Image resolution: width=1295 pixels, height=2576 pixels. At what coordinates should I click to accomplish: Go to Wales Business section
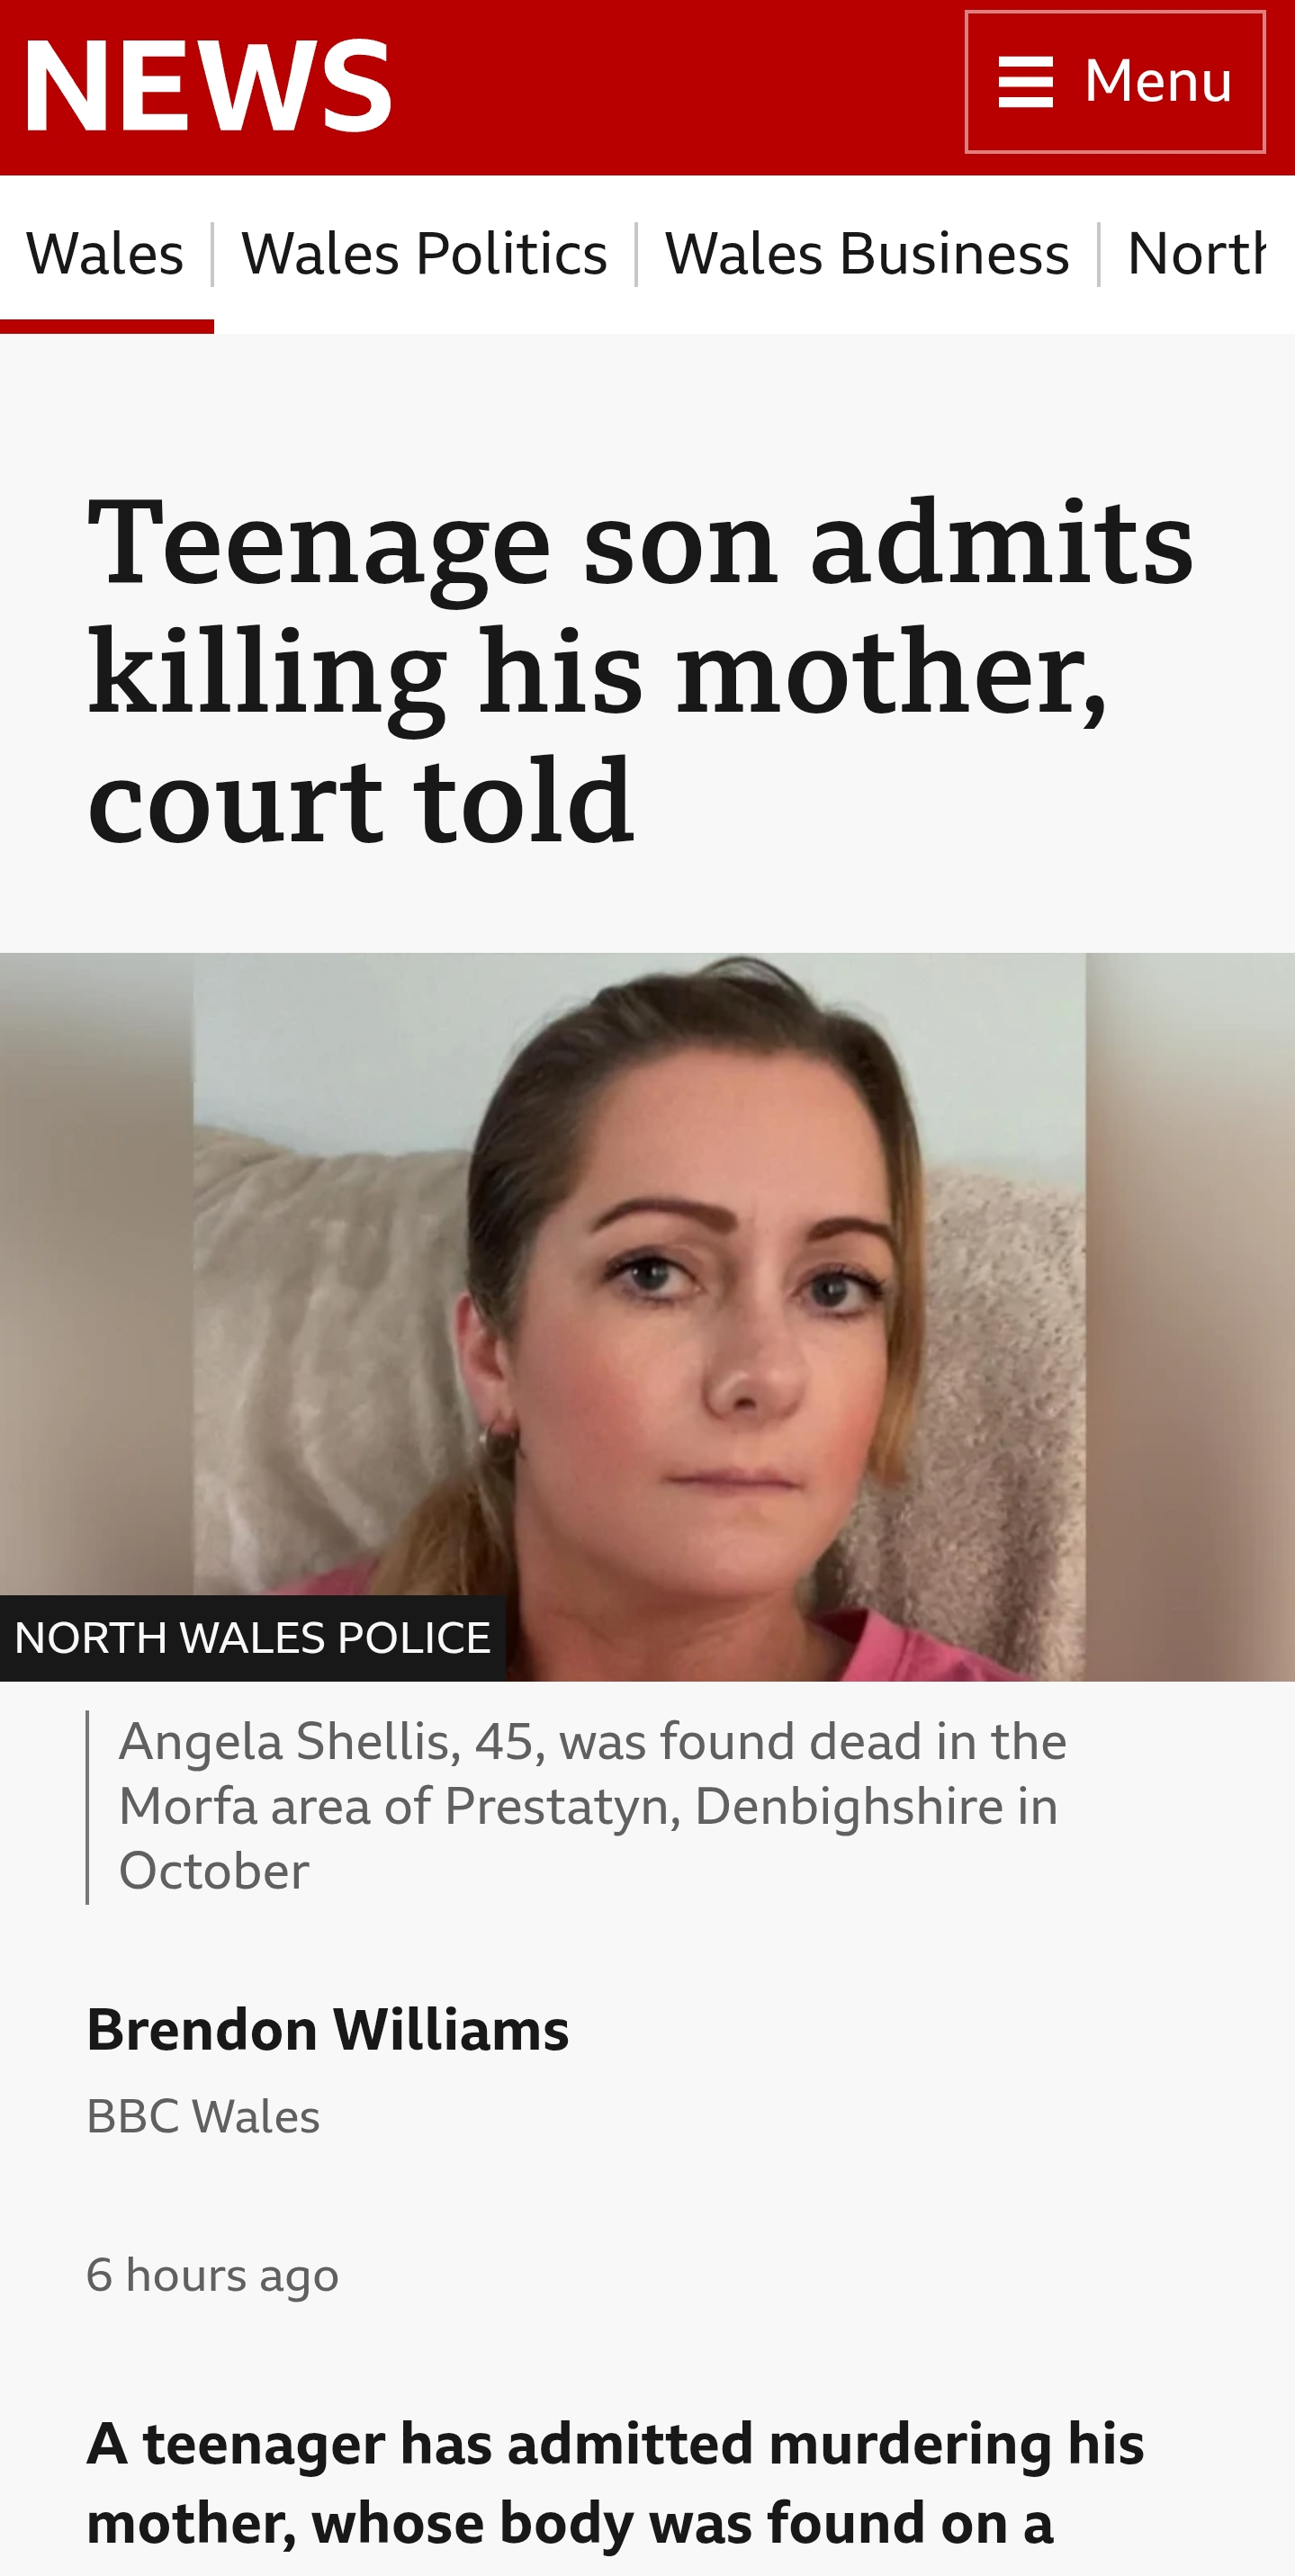tap(867, 253)
